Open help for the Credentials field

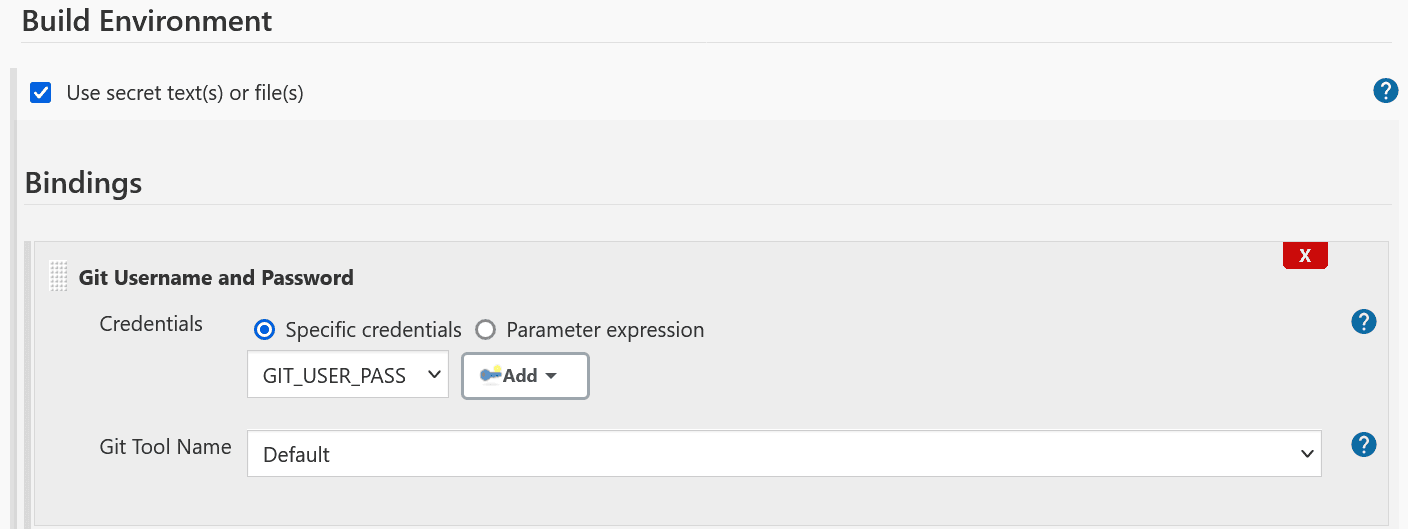coord(1363,322)
